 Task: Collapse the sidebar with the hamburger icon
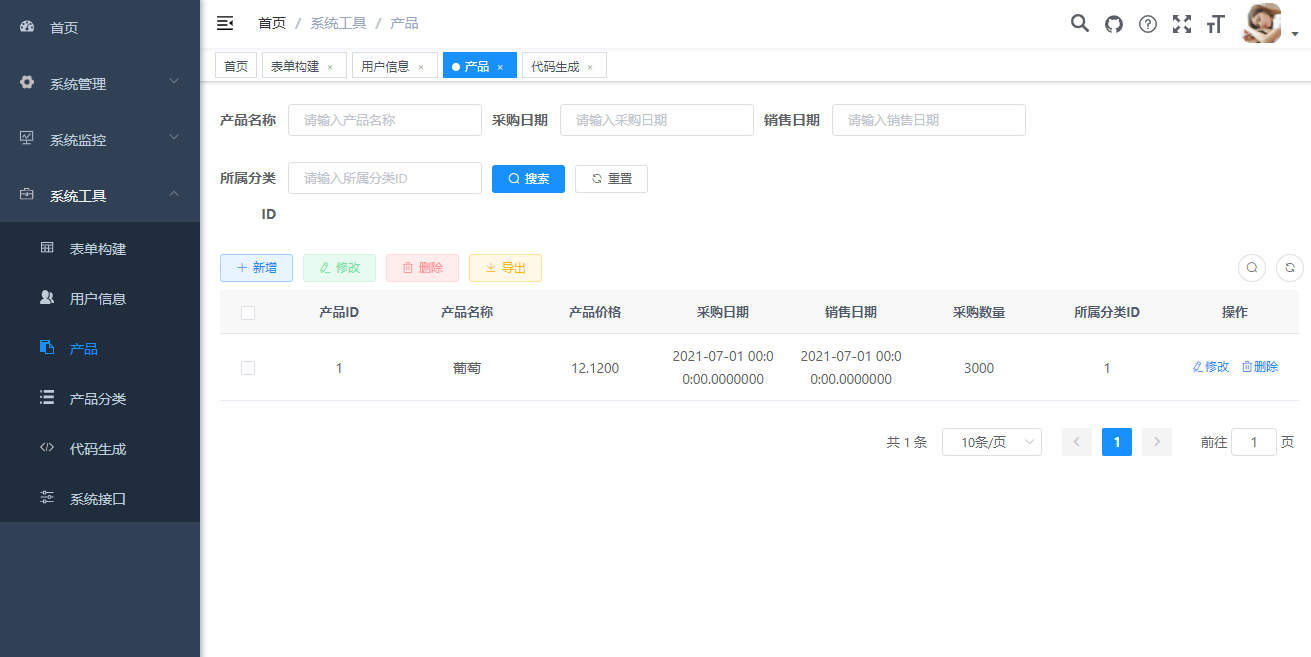coord(225,23)
